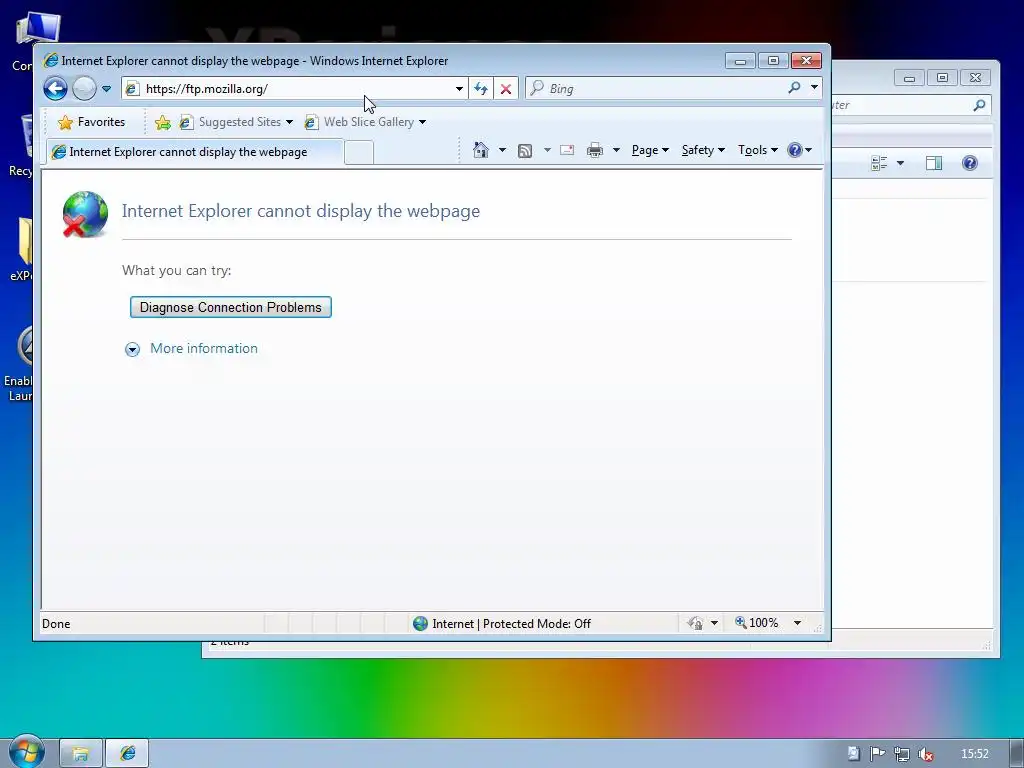This screenshot has height=768, width=1024.
Task: Click the privacy/security lock status icon
Action: click(x=696, y=624)
